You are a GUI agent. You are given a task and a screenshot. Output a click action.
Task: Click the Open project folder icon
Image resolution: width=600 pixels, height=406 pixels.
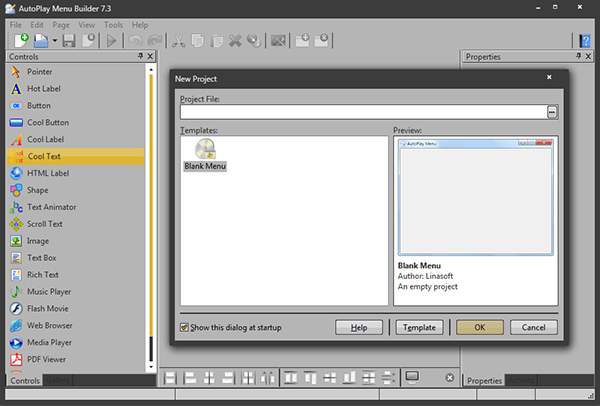click(x=41, y=40)
